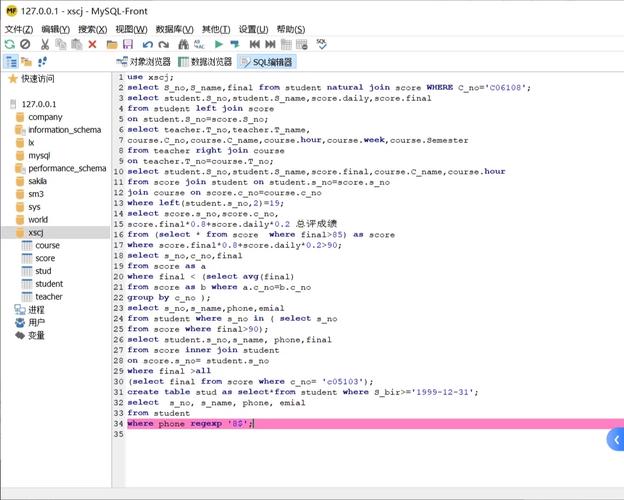Screen dimensions: 624x500
Task: Jump to first record icon
Action: tap(255, 44)
